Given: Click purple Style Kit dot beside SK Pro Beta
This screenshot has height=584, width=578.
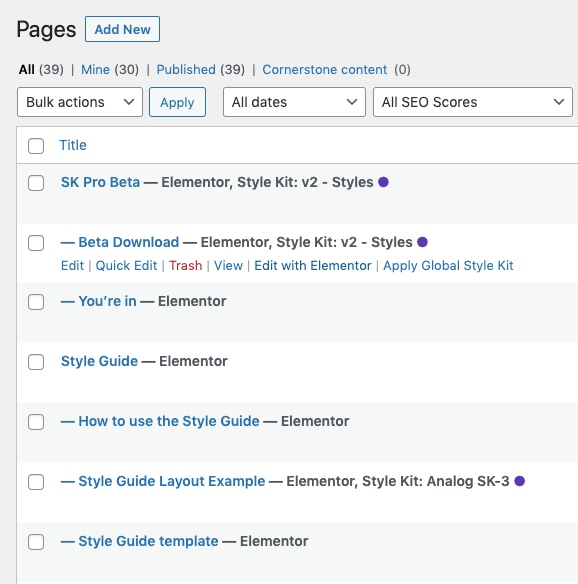Looking at the screenshot, I should click(x=383, y=182).
